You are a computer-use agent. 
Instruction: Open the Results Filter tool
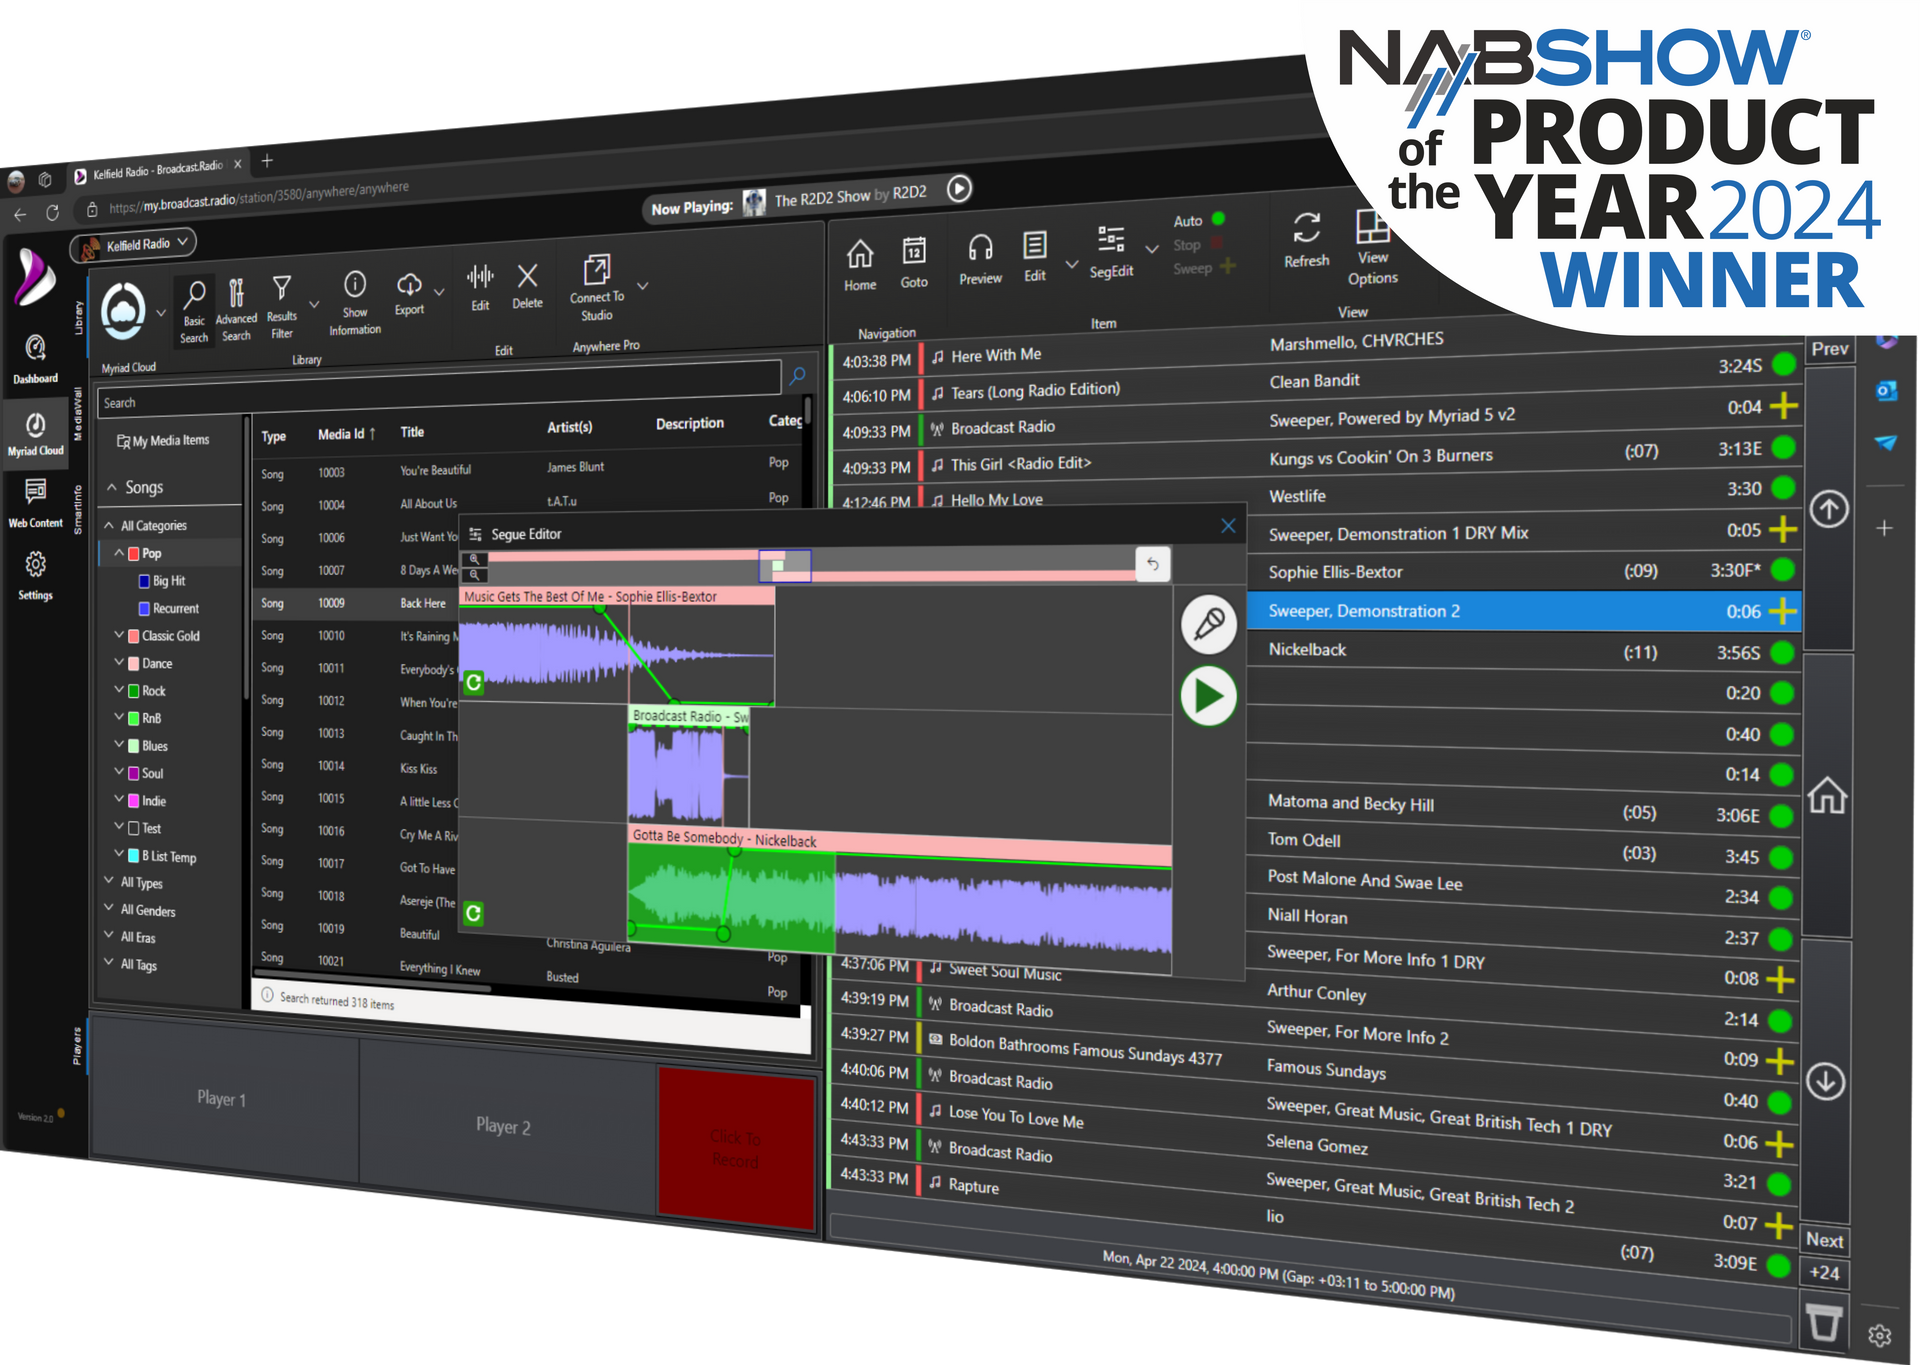point(282,307)
